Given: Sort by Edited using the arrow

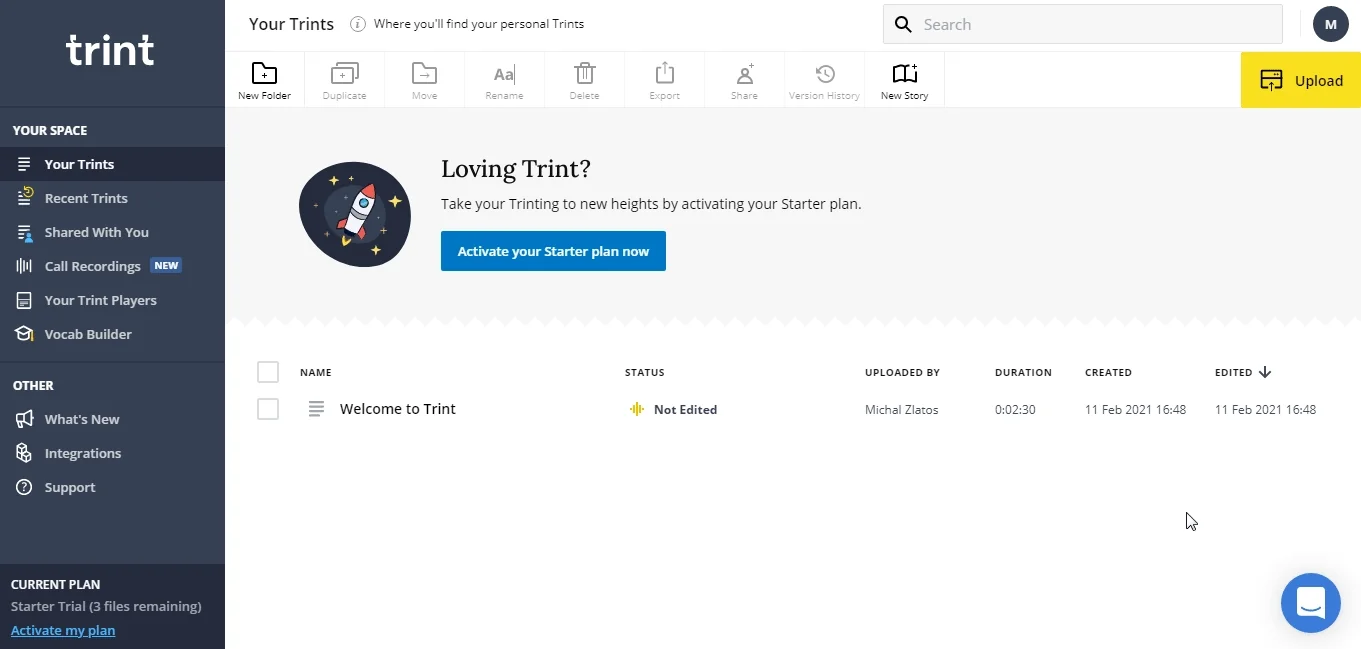Looking at the screenshot, I should pyautogui.click(x=1265, y=372).
